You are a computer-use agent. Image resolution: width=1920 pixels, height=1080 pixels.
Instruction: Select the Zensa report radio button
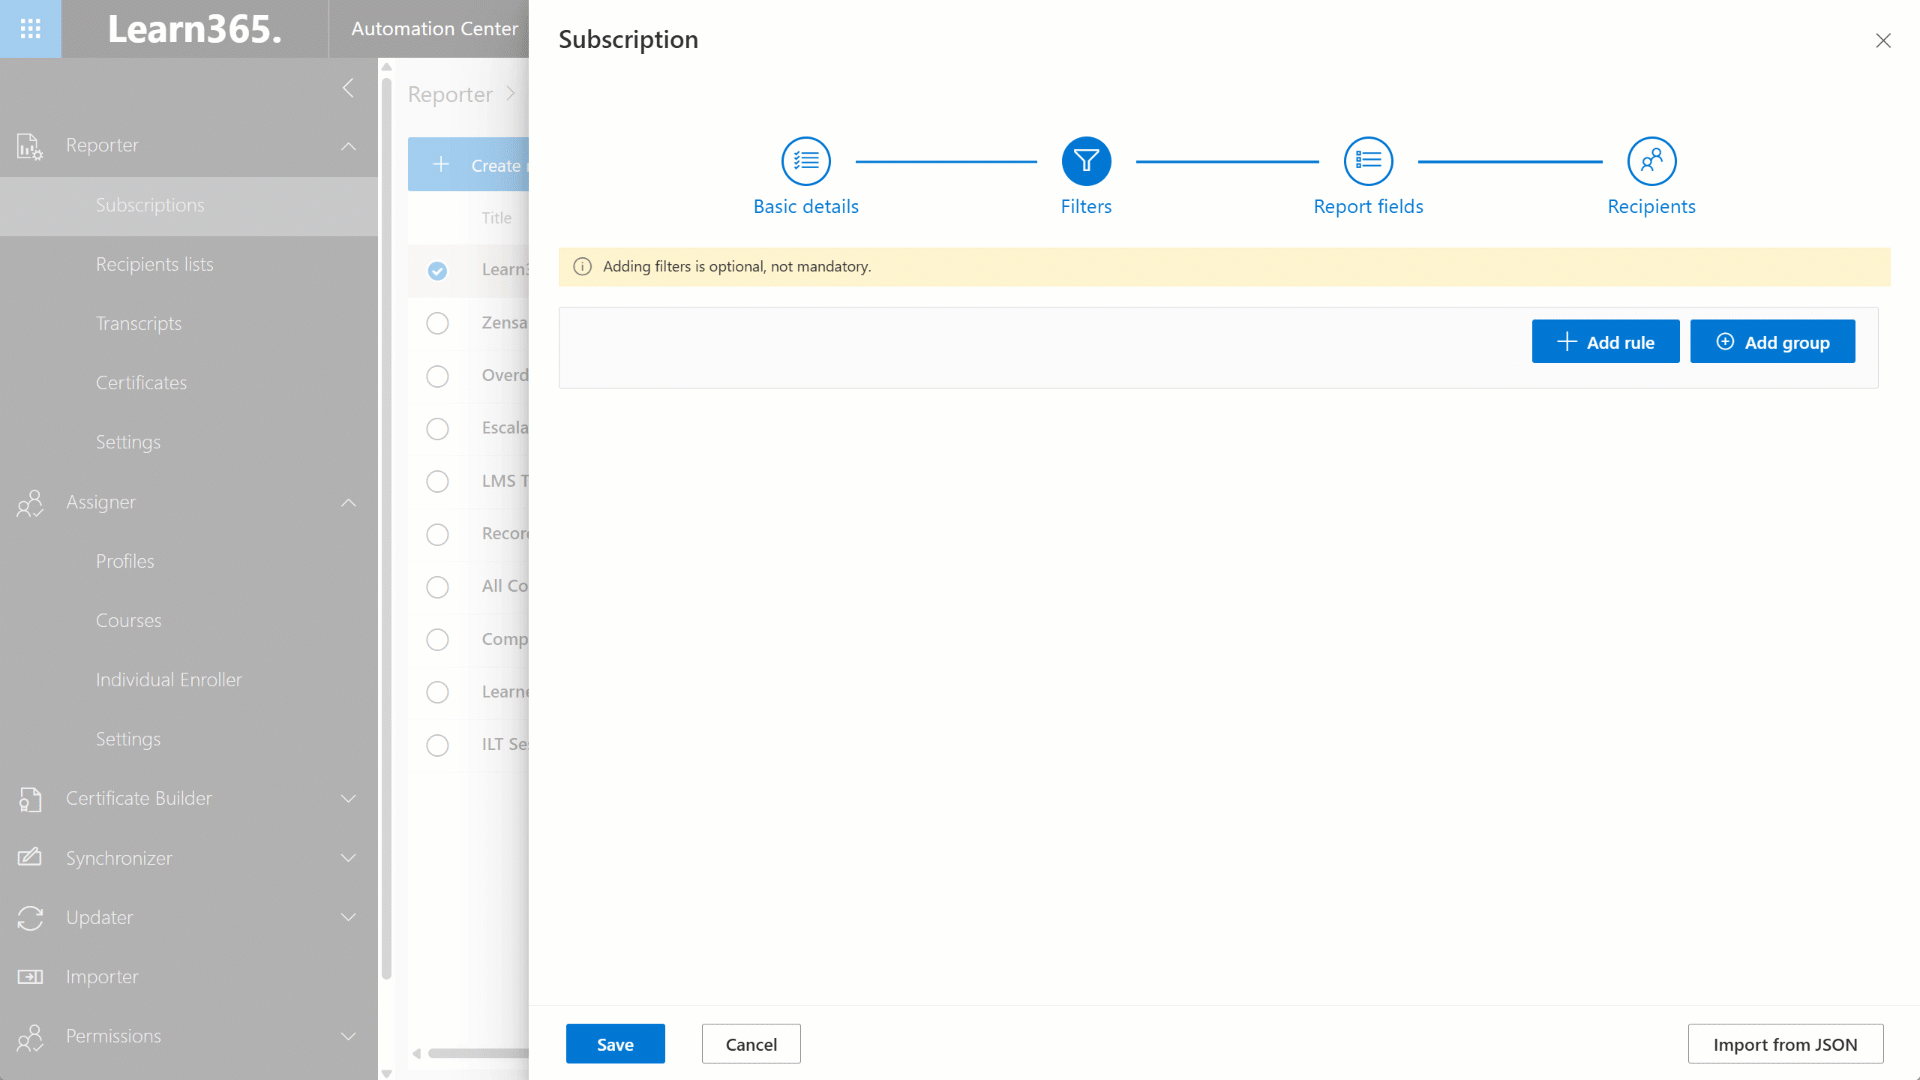point(437,323)
